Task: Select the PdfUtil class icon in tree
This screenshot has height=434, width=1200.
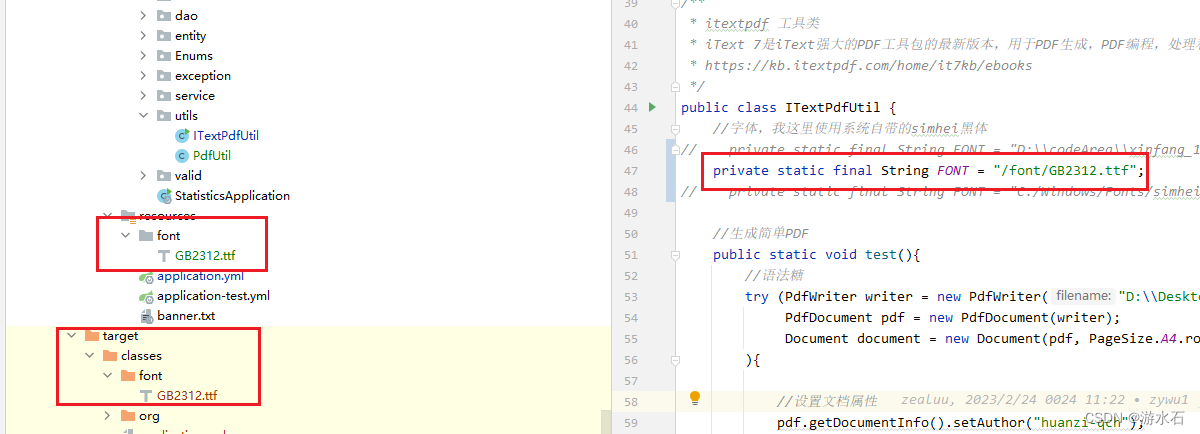Action: (x=181, y=156)
